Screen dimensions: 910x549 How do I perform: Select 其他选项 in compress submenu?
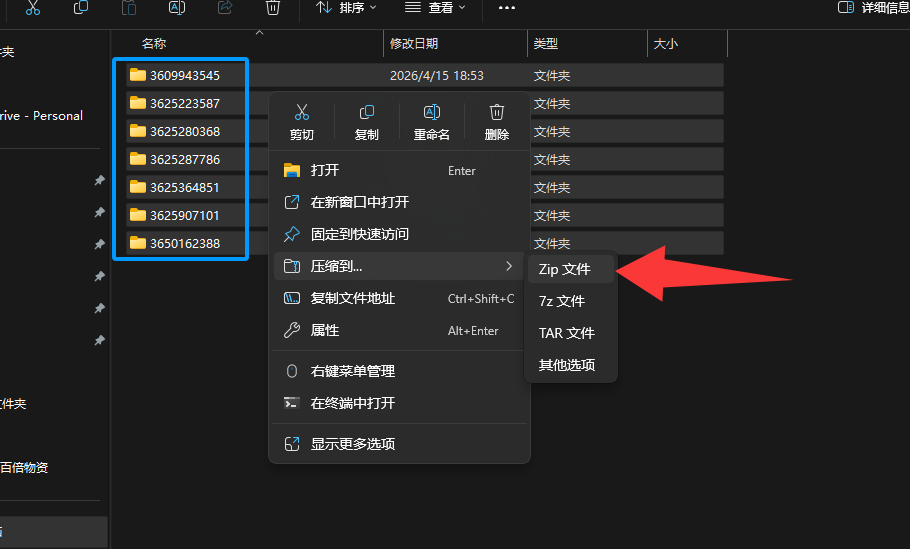[x=571, y=365]
